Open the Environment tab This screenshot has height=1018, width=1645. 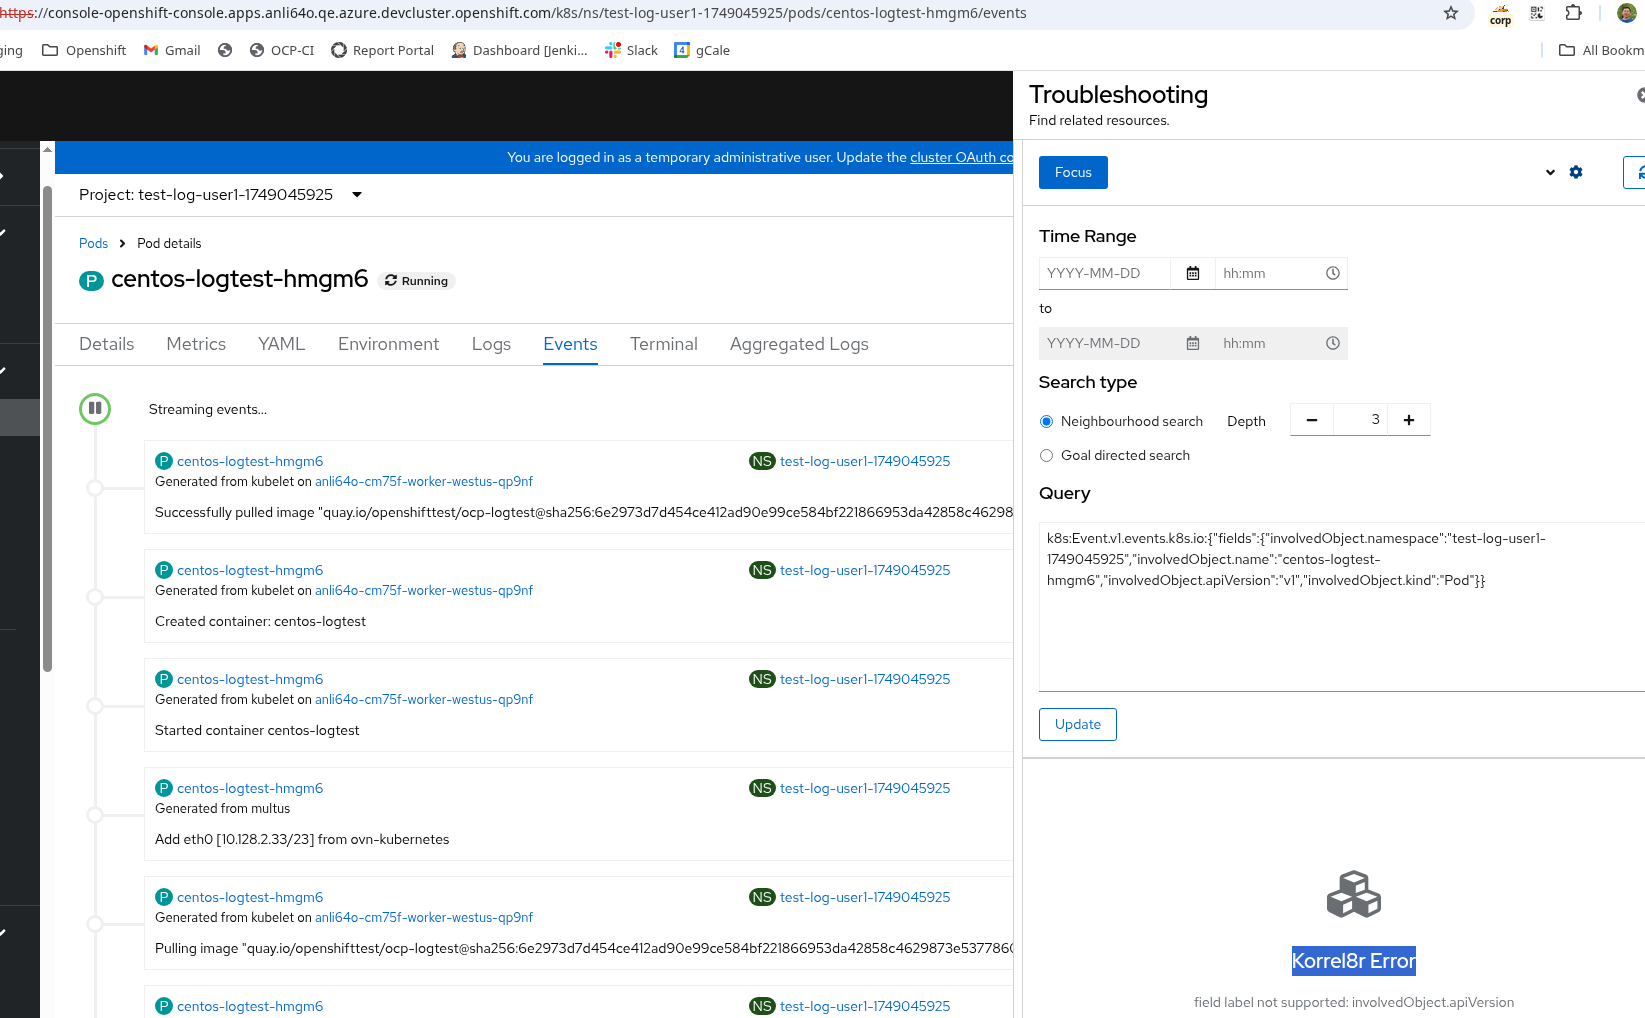389,344
